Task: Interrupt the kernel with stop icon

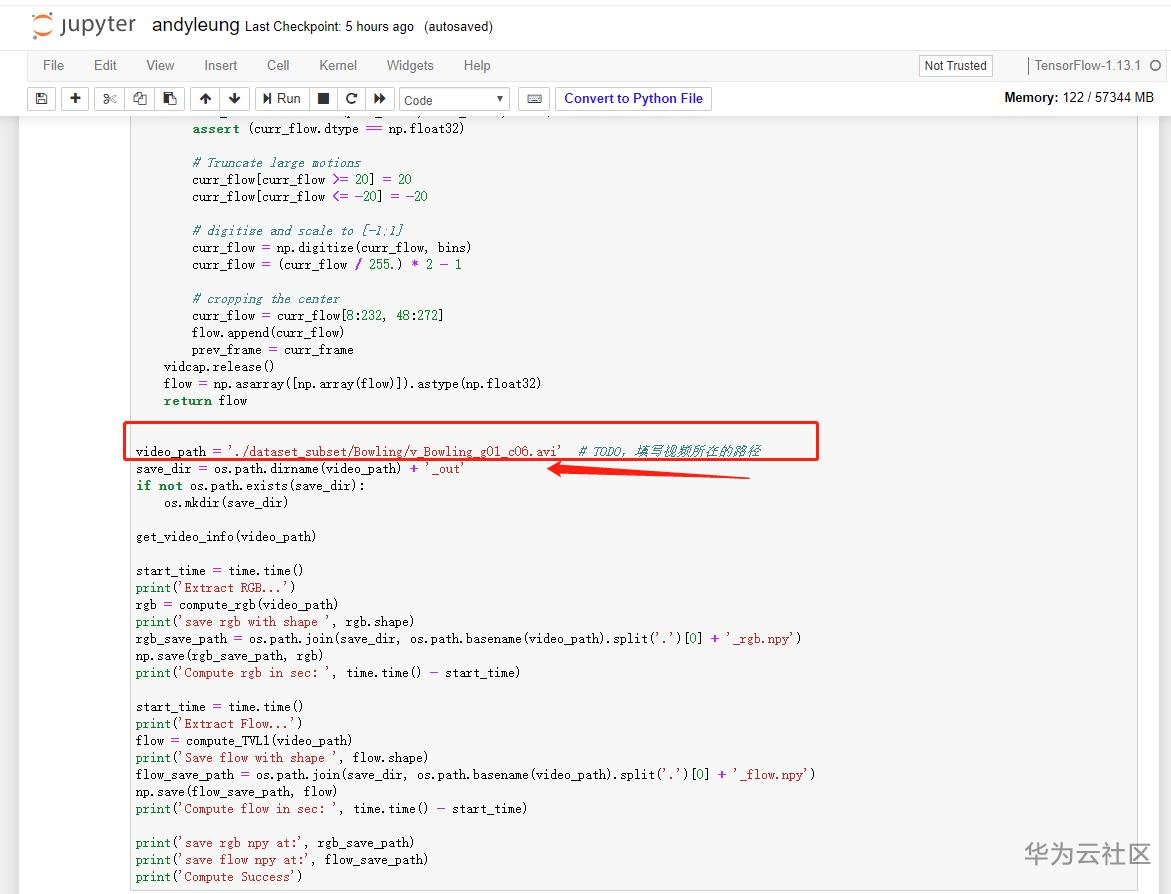Action: click(323, 99)
